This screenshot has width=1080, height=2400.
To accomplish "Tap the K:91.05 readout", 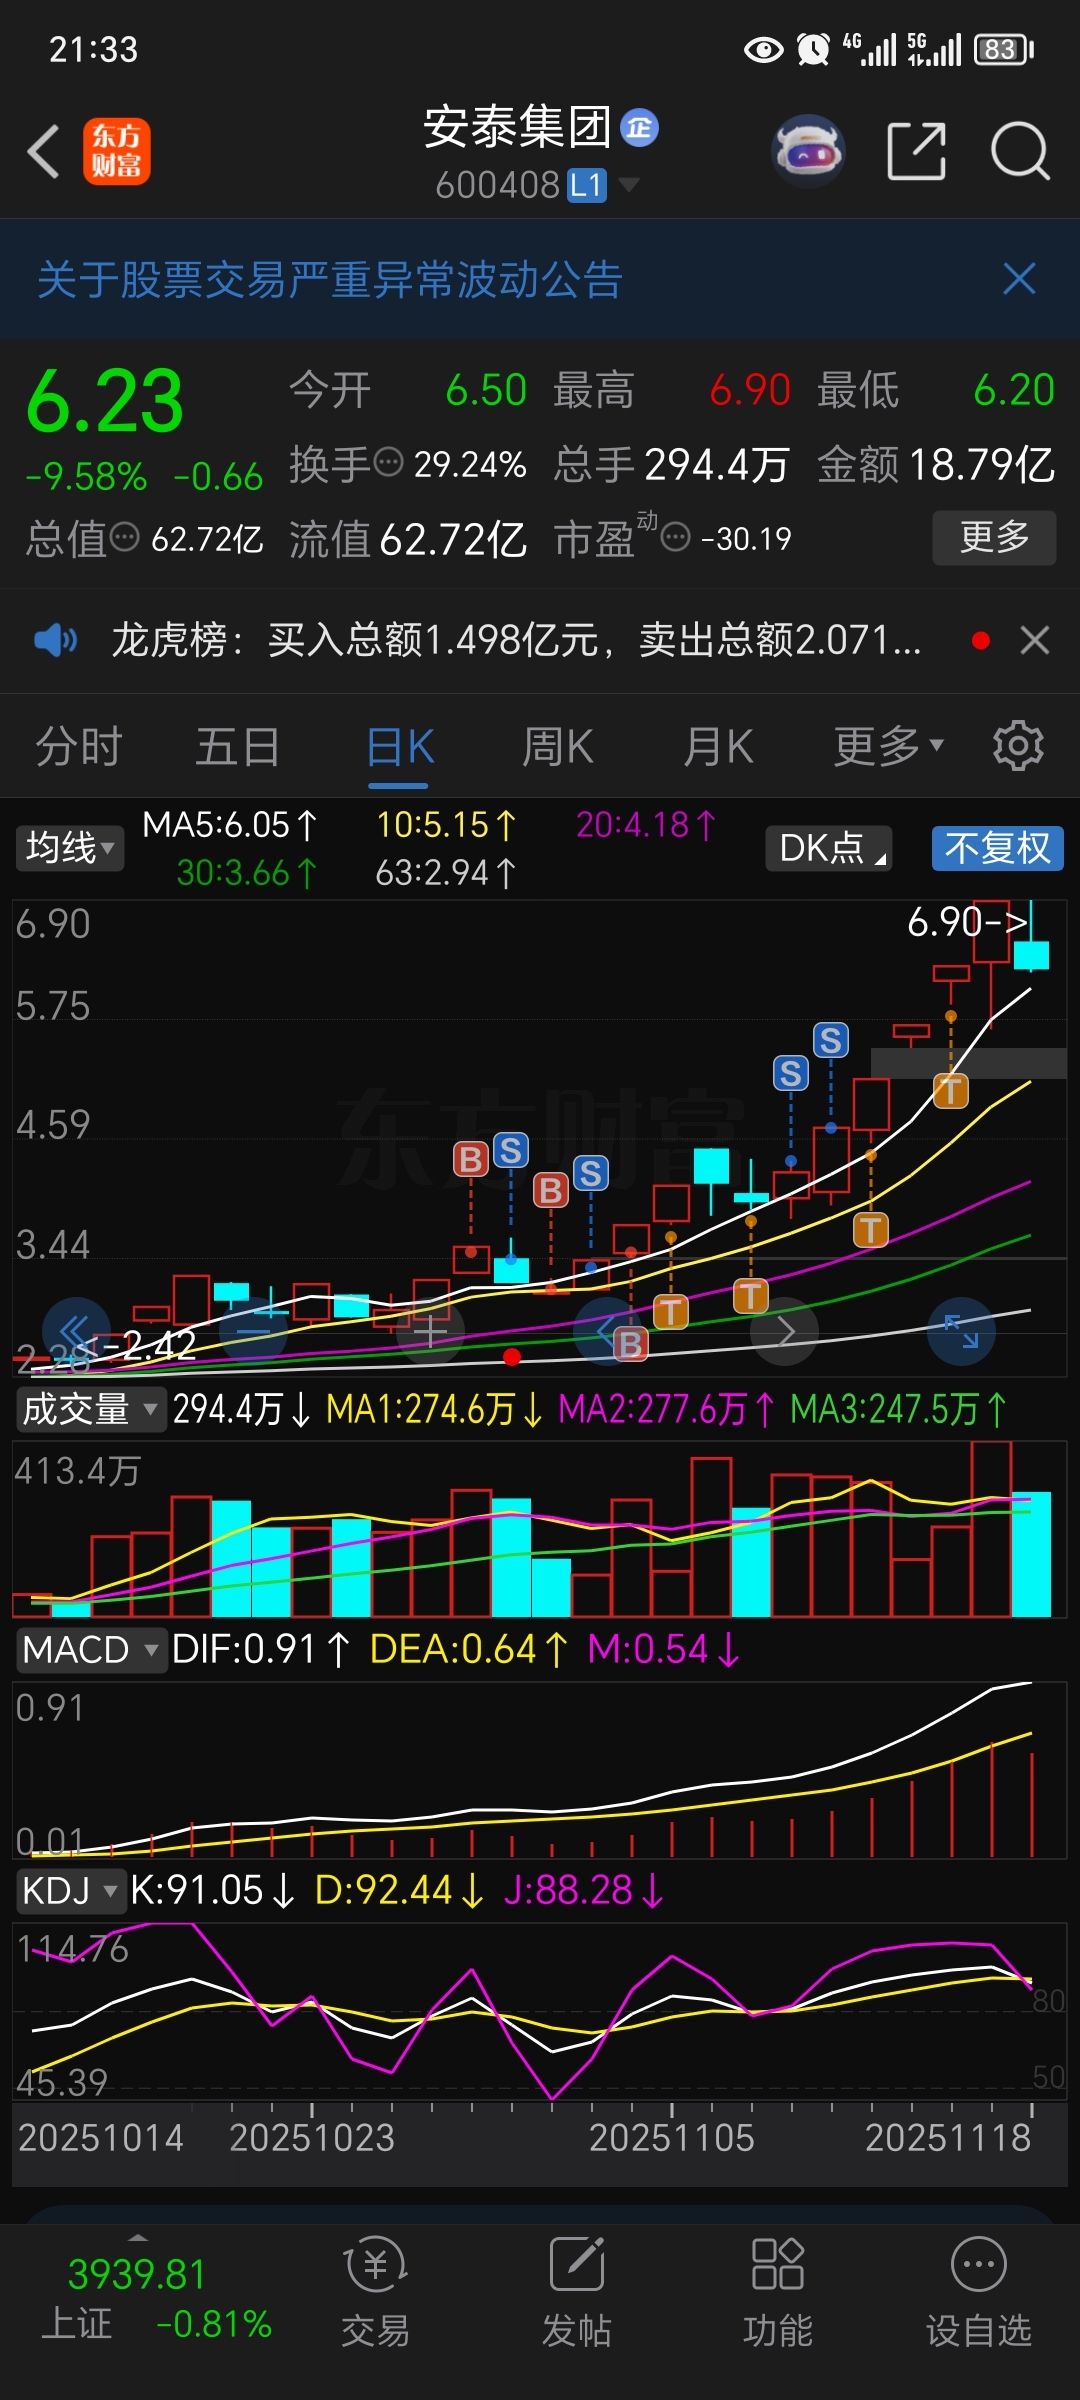I will pos(212,1891).
